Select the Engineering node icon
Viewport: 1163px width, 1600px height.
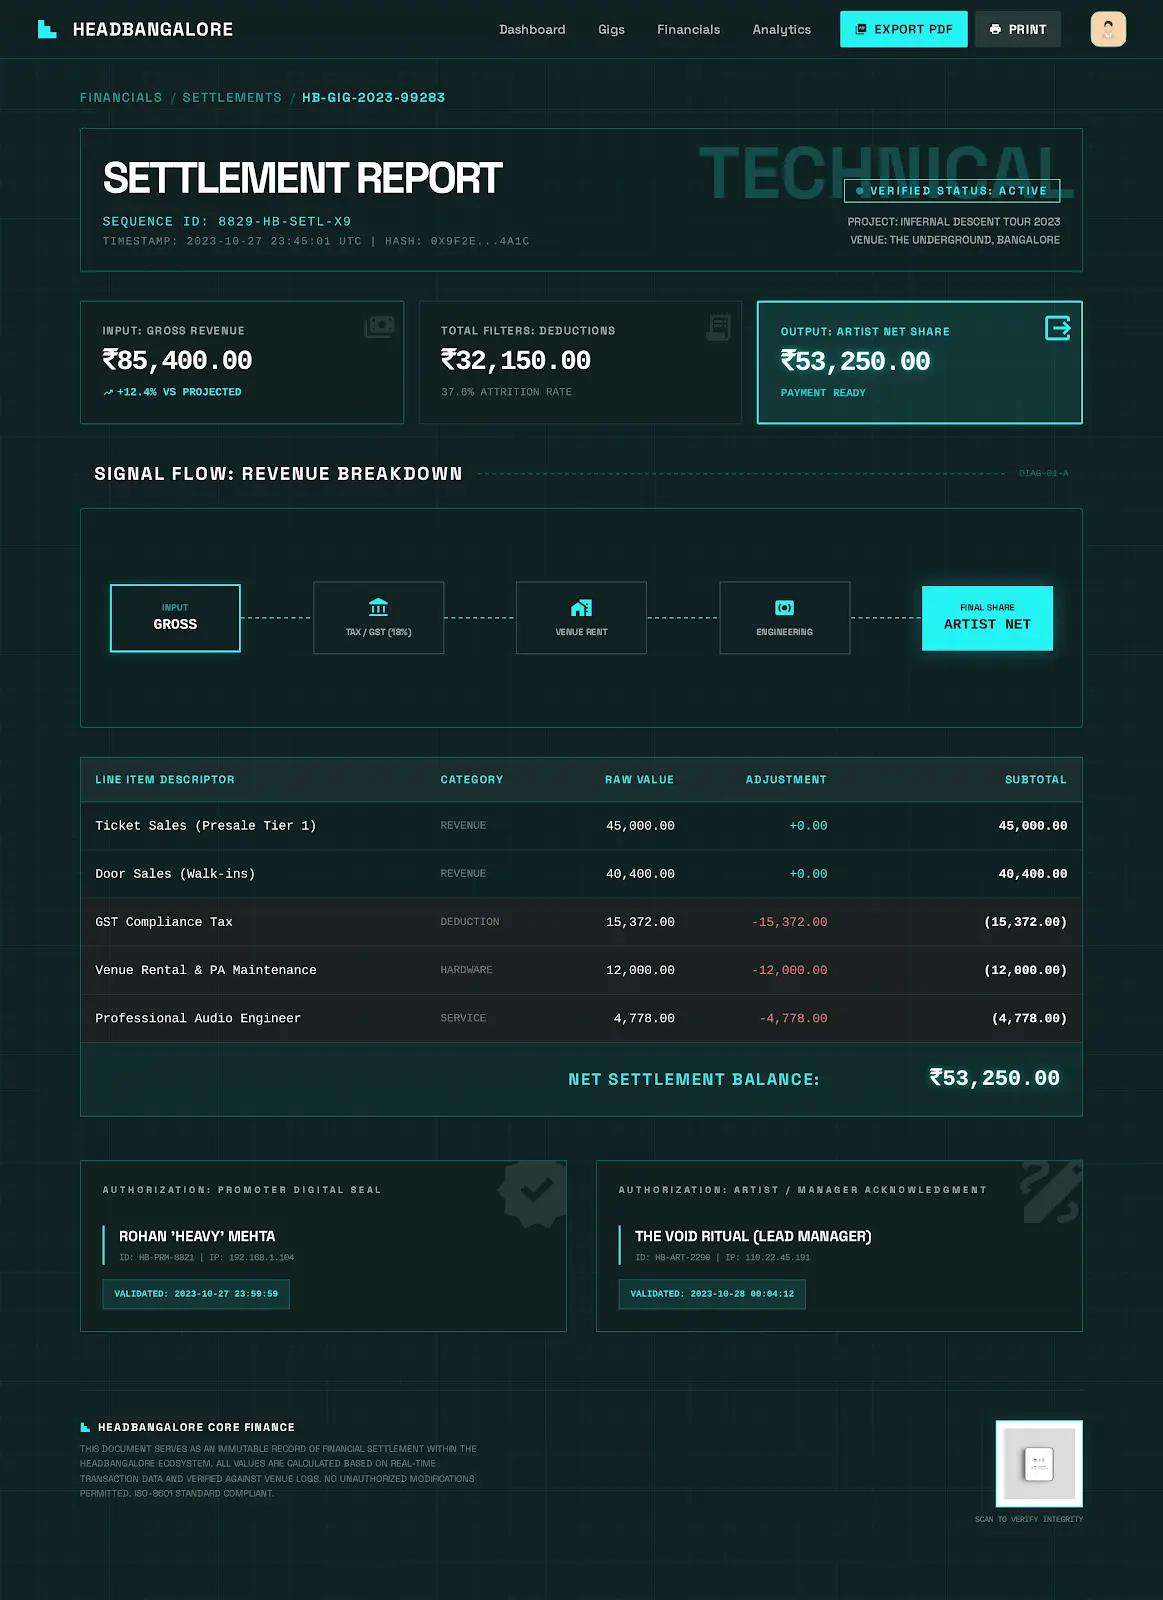point(784,607)
